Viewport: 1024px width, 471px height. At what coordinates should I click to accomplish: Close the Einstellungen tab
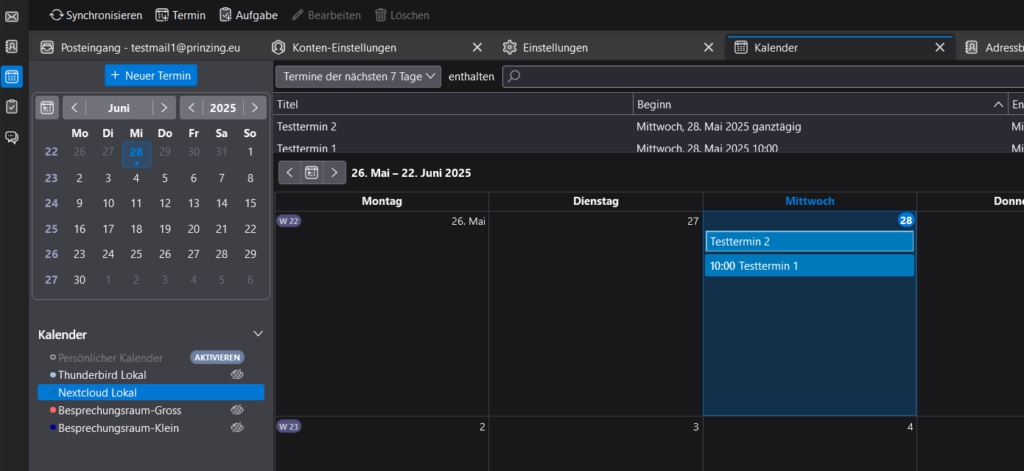click(709, 48)
